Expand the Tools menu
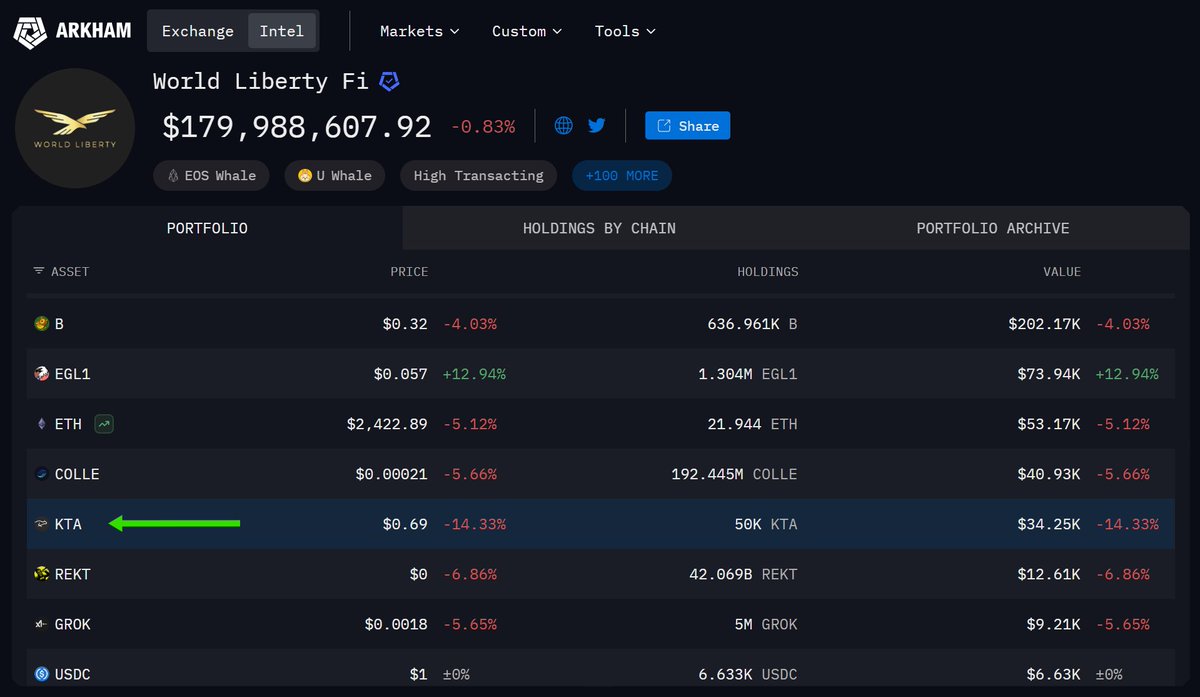 625,31
